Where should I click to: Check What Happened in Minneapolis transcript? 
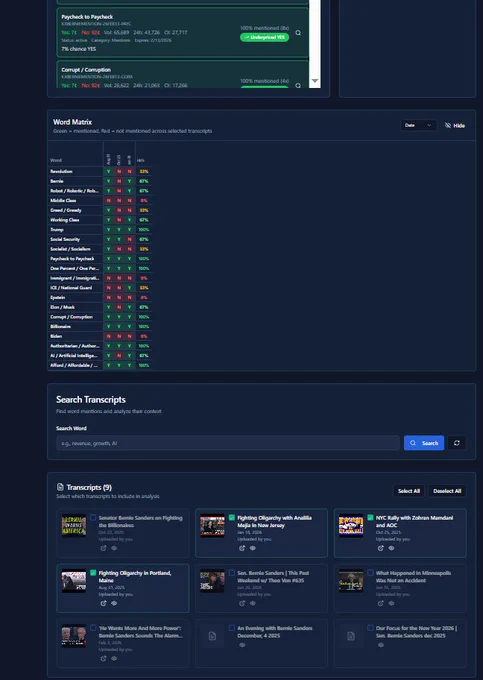click(370, 572)
